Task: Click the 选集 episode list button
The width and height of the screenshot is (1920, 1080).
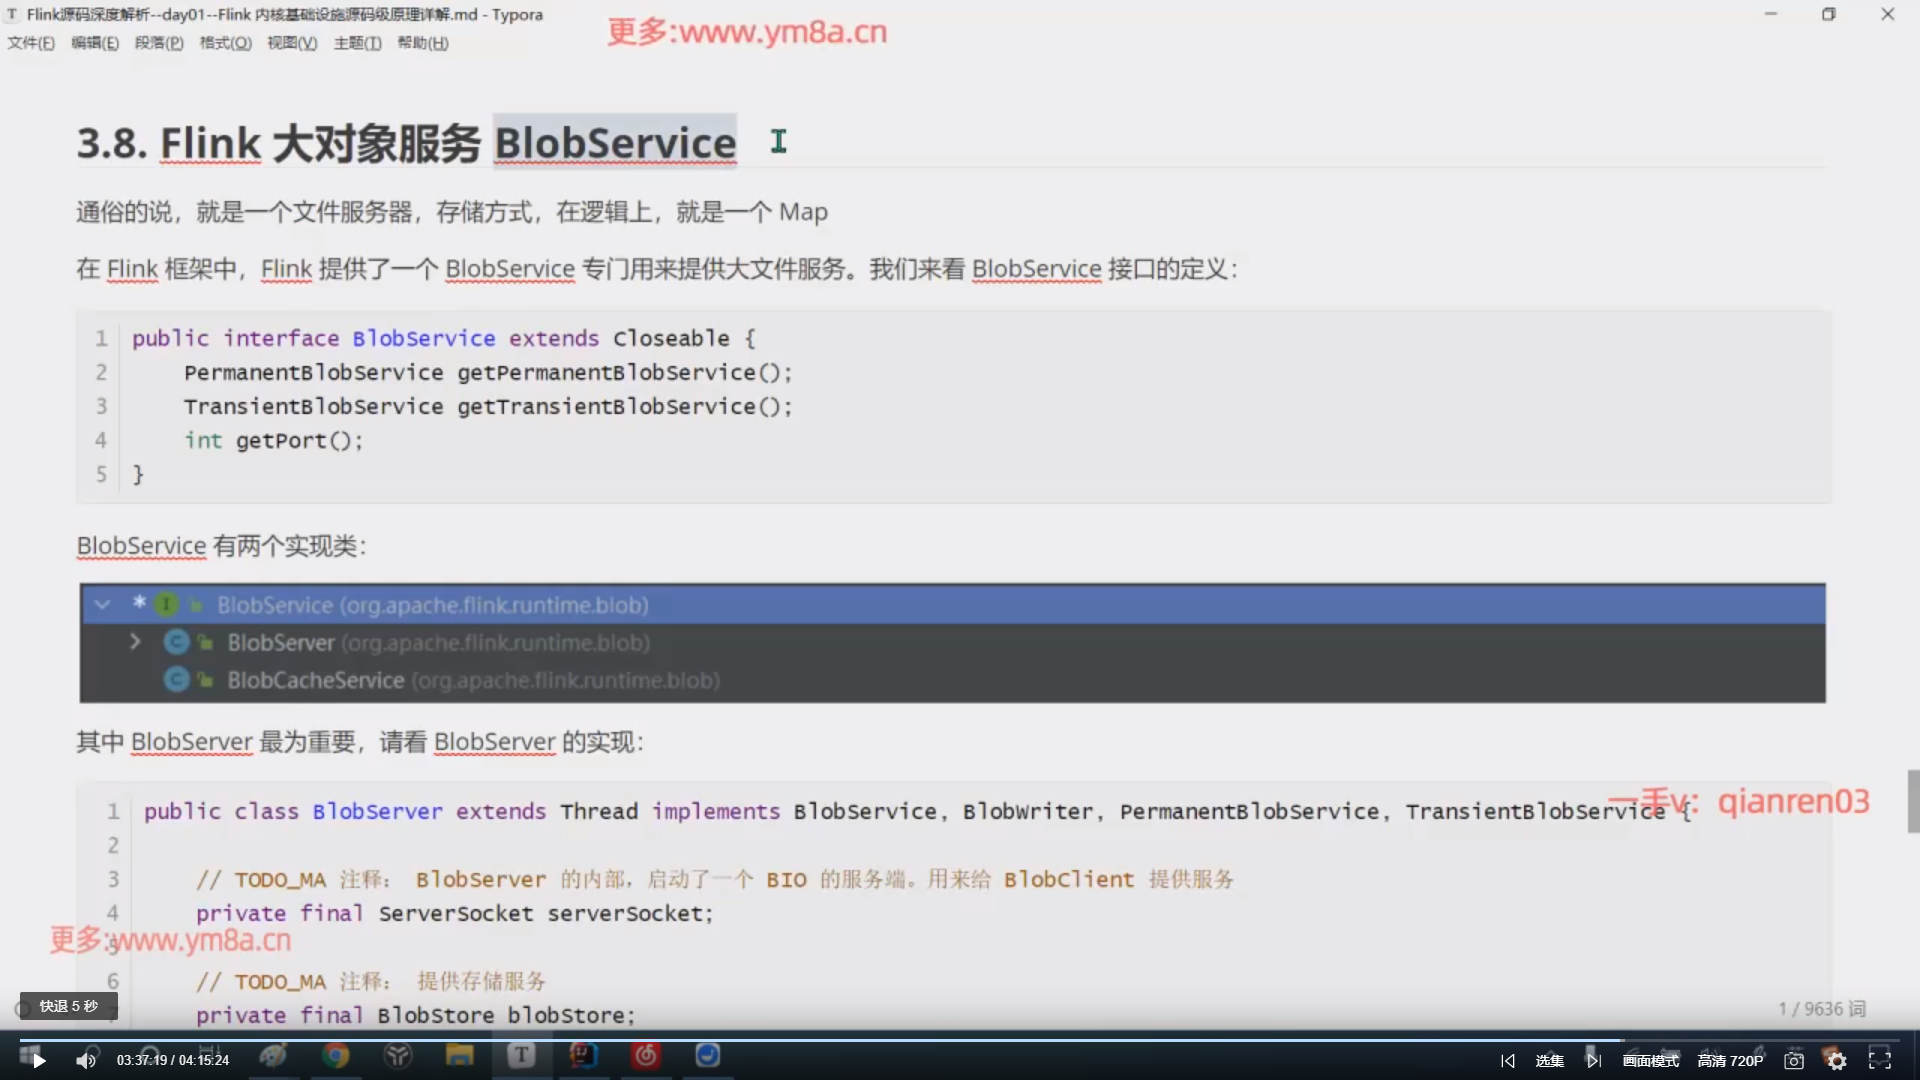Action: (1549, 1061)
